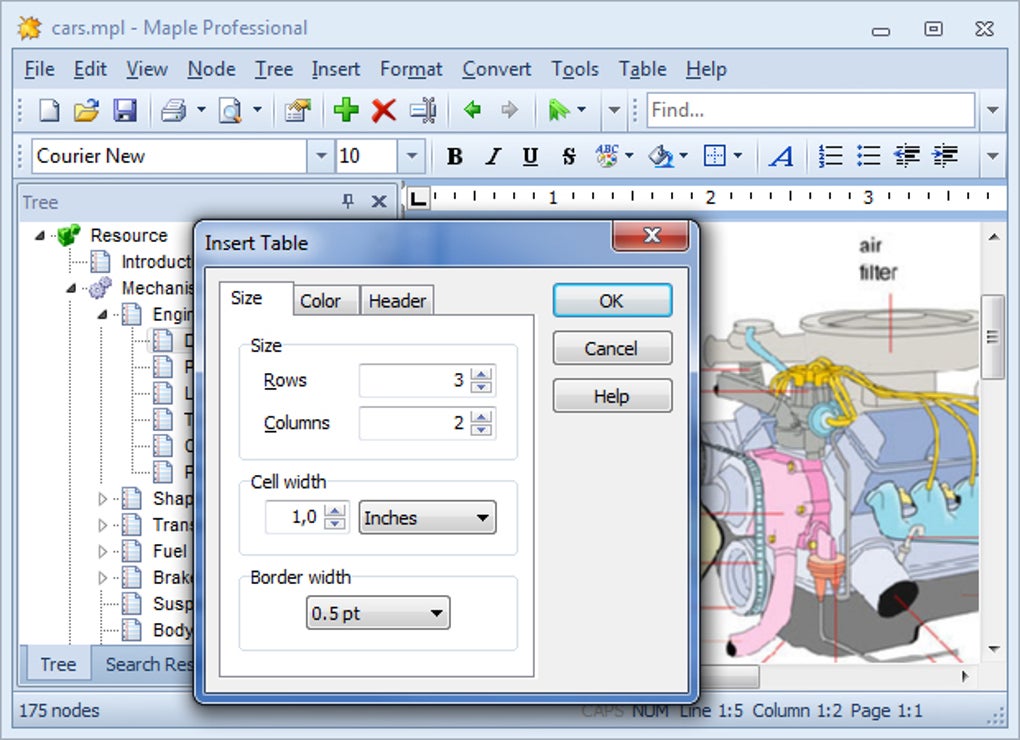Open the Format menu
Viewport: 1020px width, 740px height.
[411, 69]
